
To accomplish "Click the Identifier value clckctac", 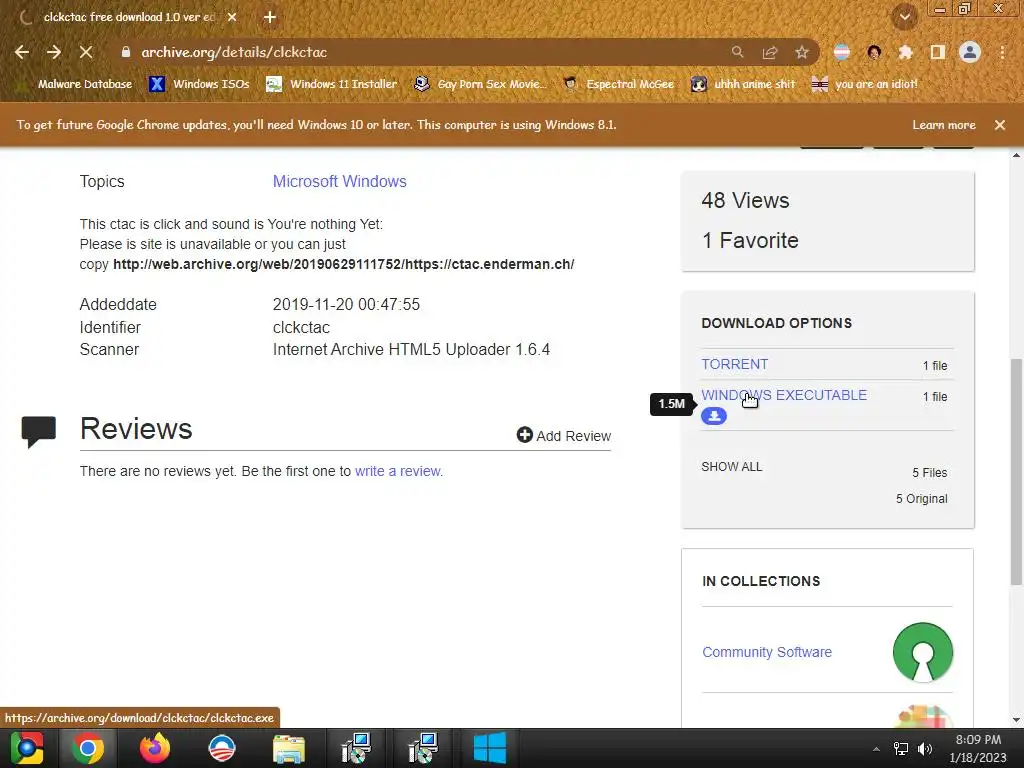I will point(301,327).
